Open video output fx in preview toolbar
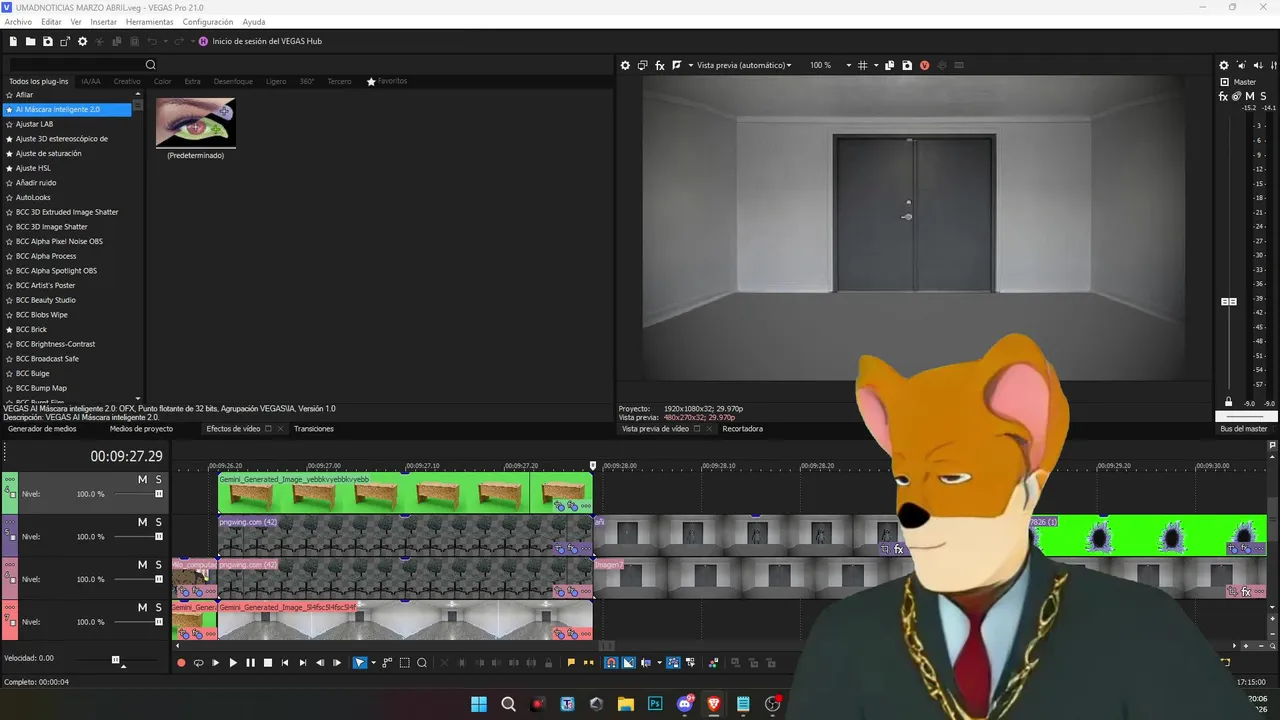Image resolution: width=1280 pixels, height=720 pixels. tap(660, 65)
